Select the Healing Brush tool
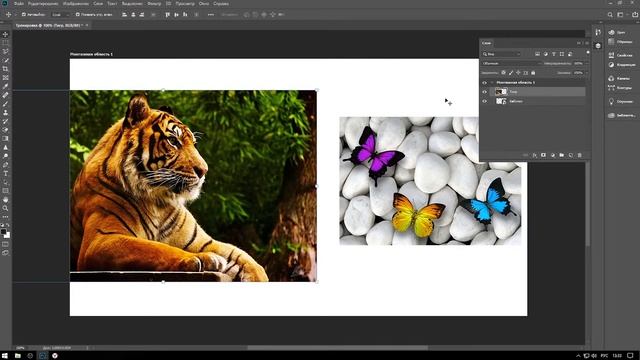The height and width of the screenshot is (360, 640). [5, 95]
